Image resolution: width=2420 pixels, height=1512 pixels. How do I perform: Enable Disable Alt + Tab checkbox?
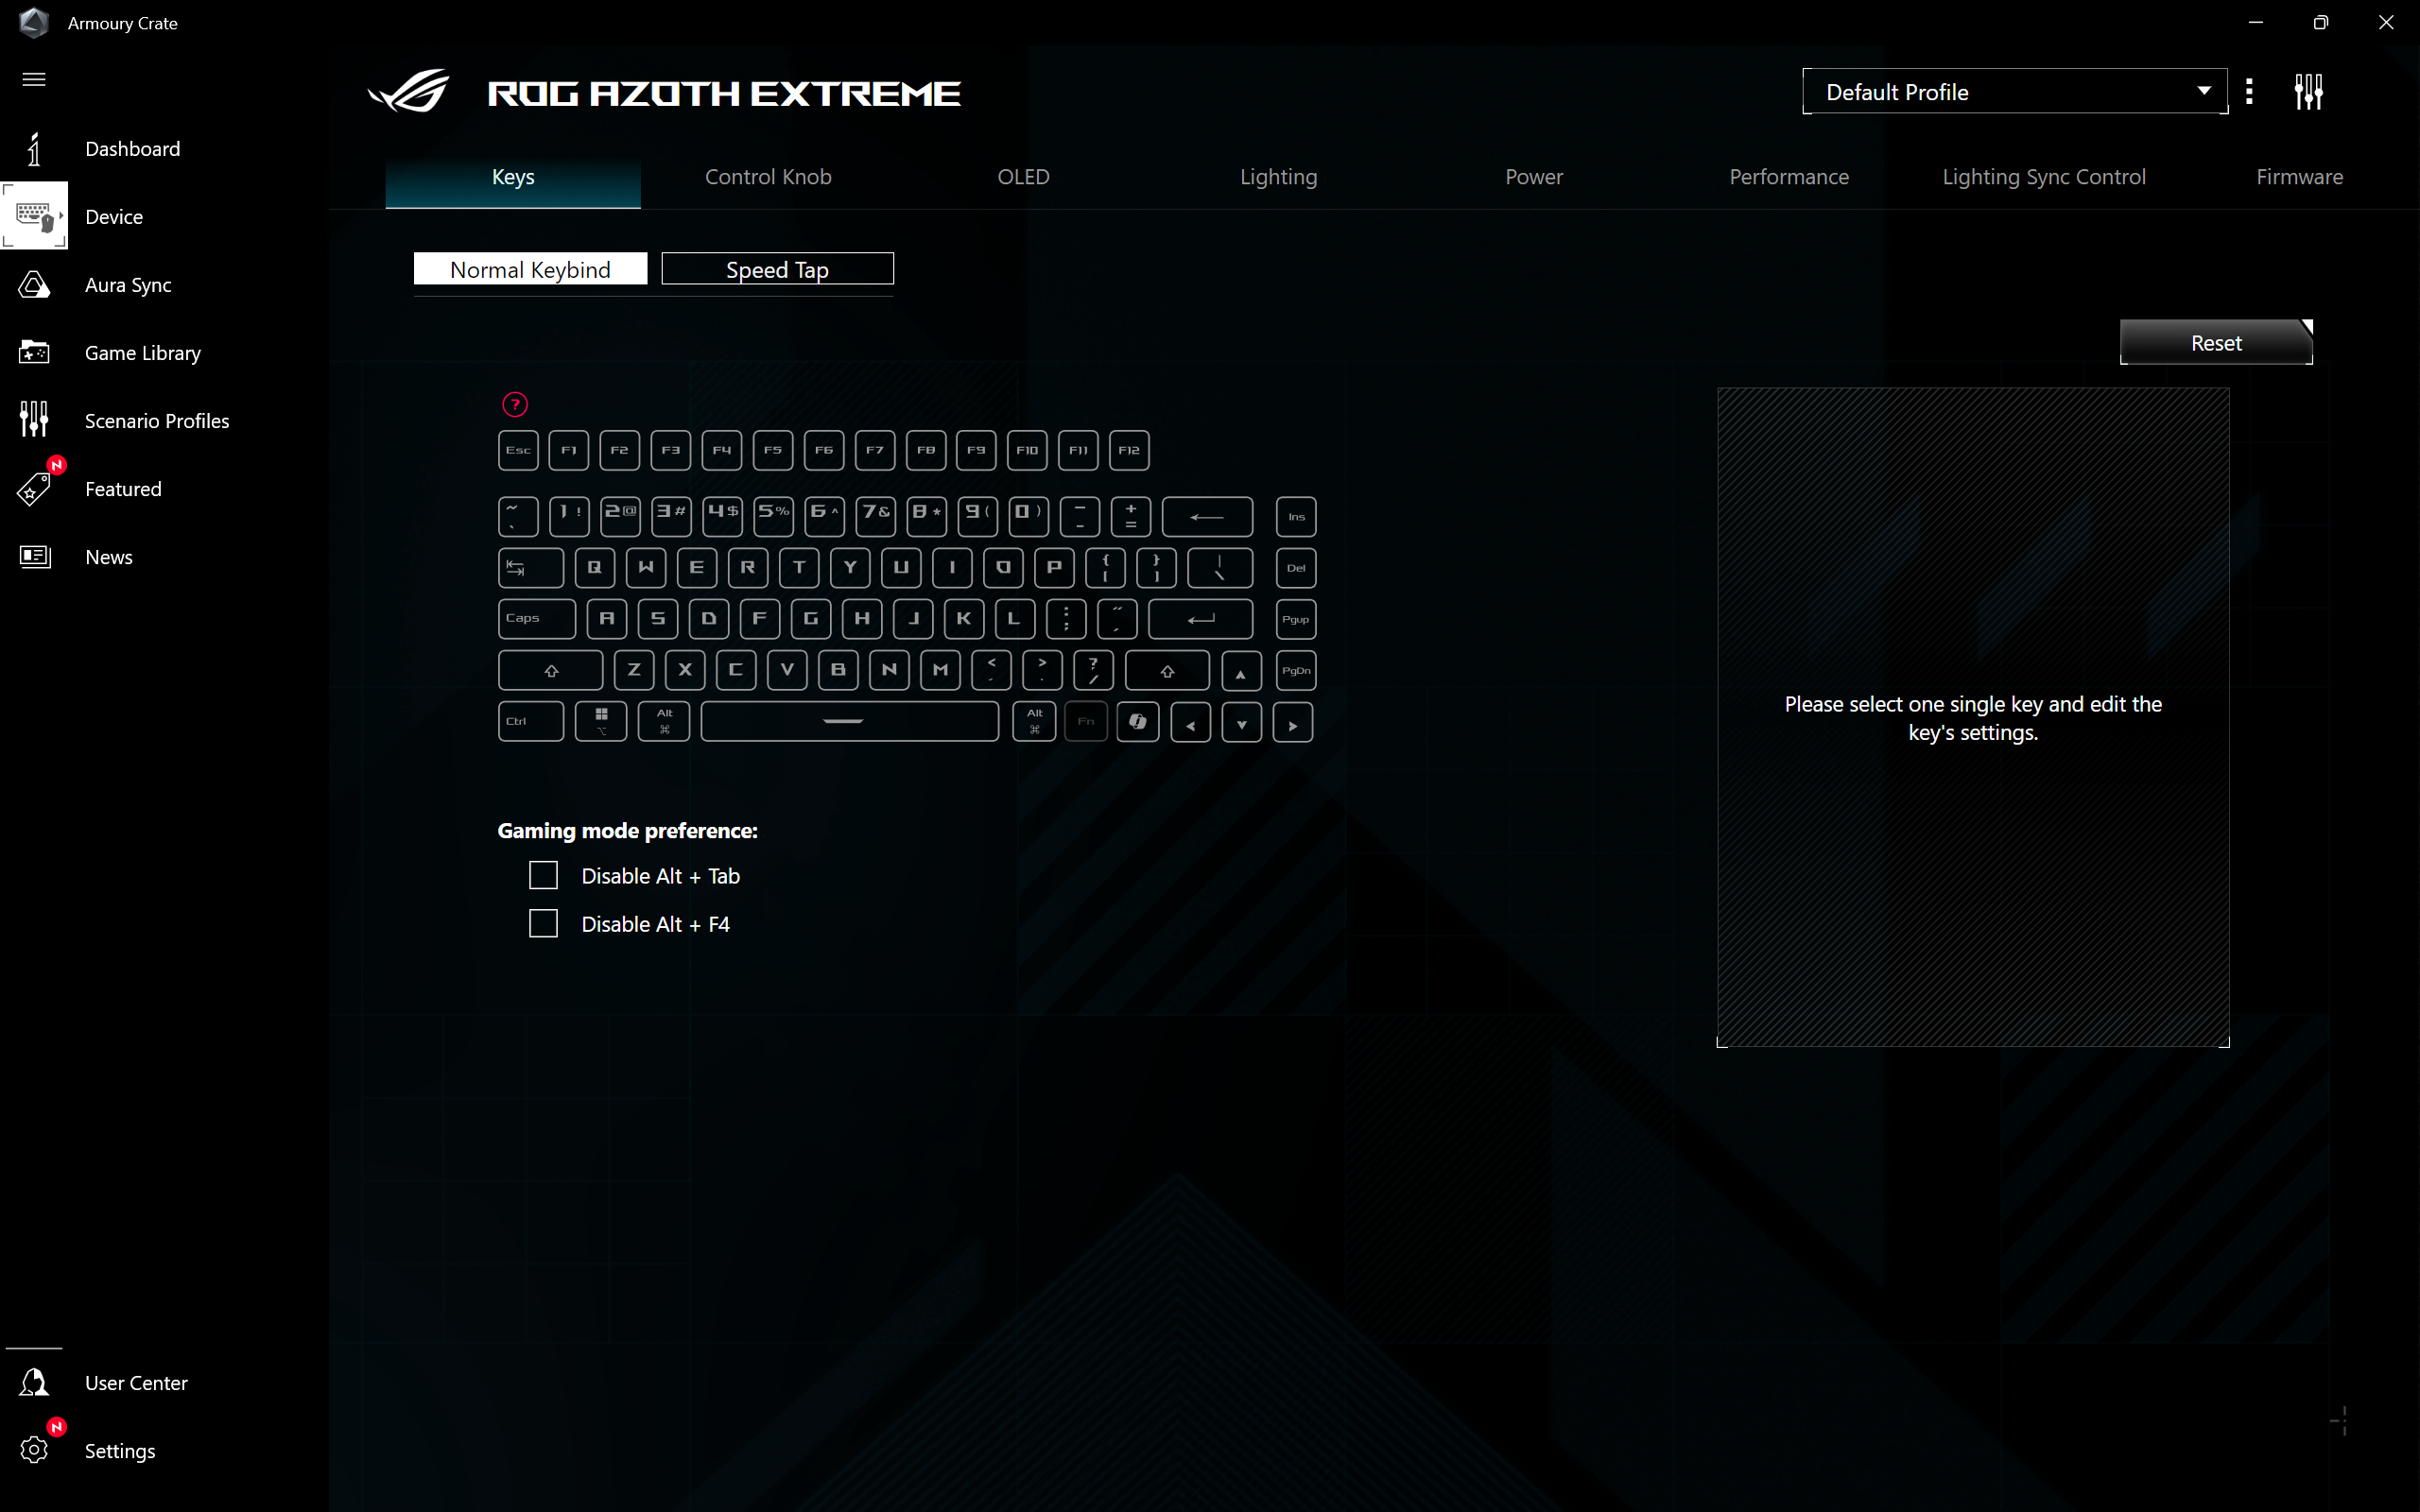coord(543,876)
